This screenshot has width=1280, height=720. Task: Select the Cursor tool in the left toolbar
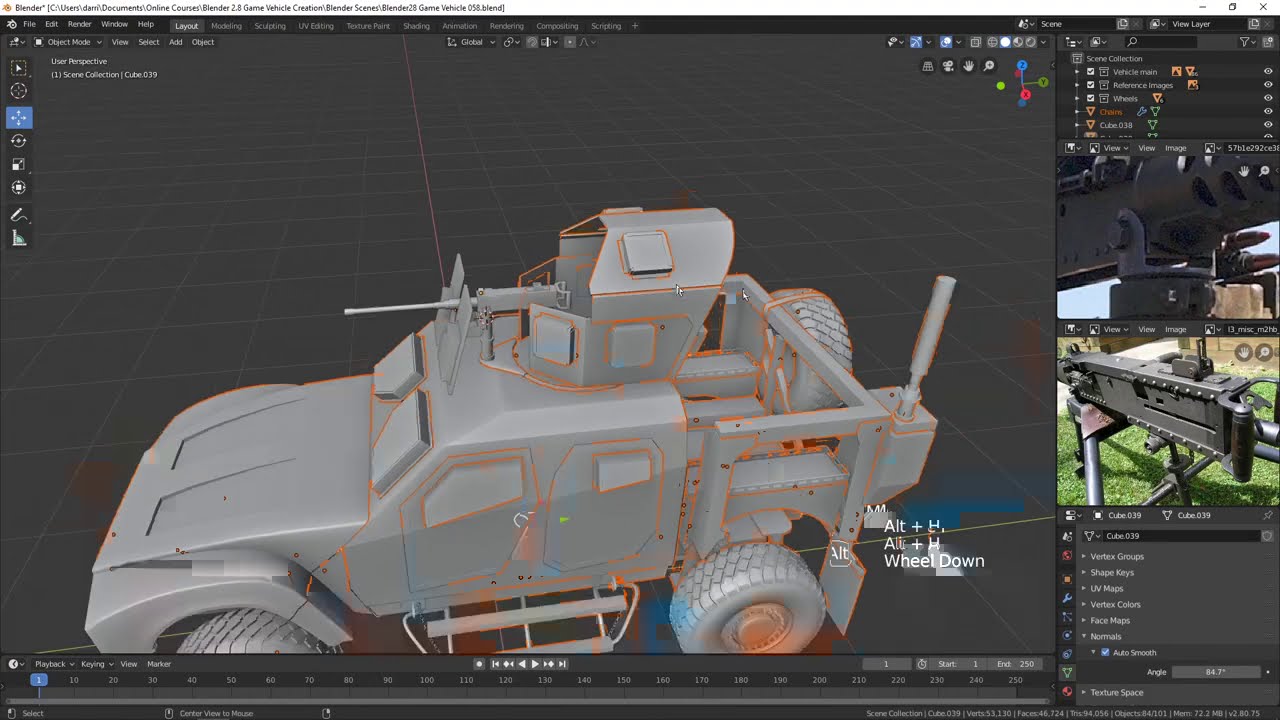click(18, 91)
